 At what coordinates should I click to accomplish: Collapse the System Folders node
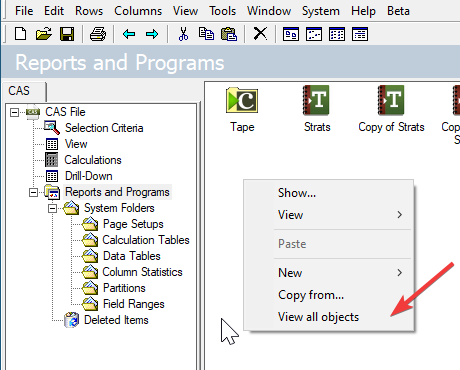tap(52, 208)
